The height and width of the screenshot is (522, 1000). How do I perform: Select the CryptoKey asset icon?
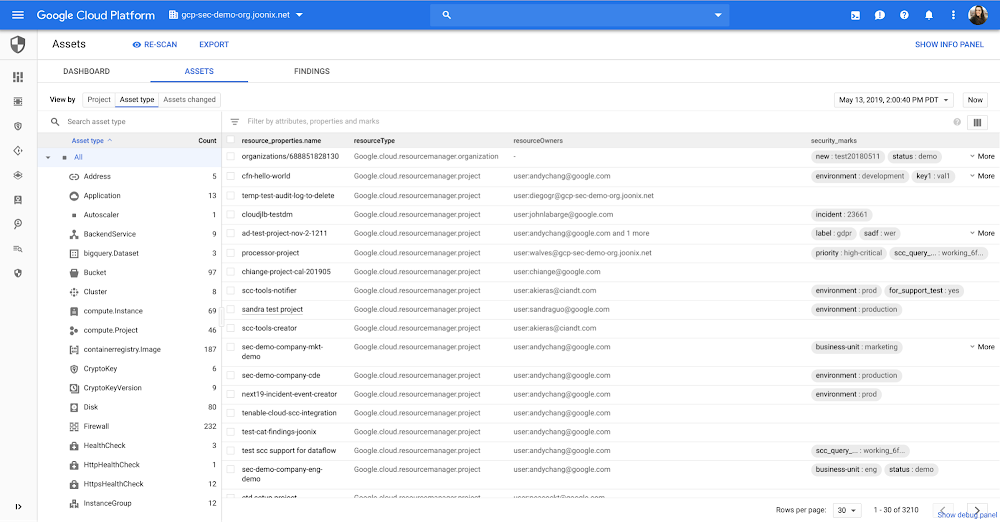74,369
